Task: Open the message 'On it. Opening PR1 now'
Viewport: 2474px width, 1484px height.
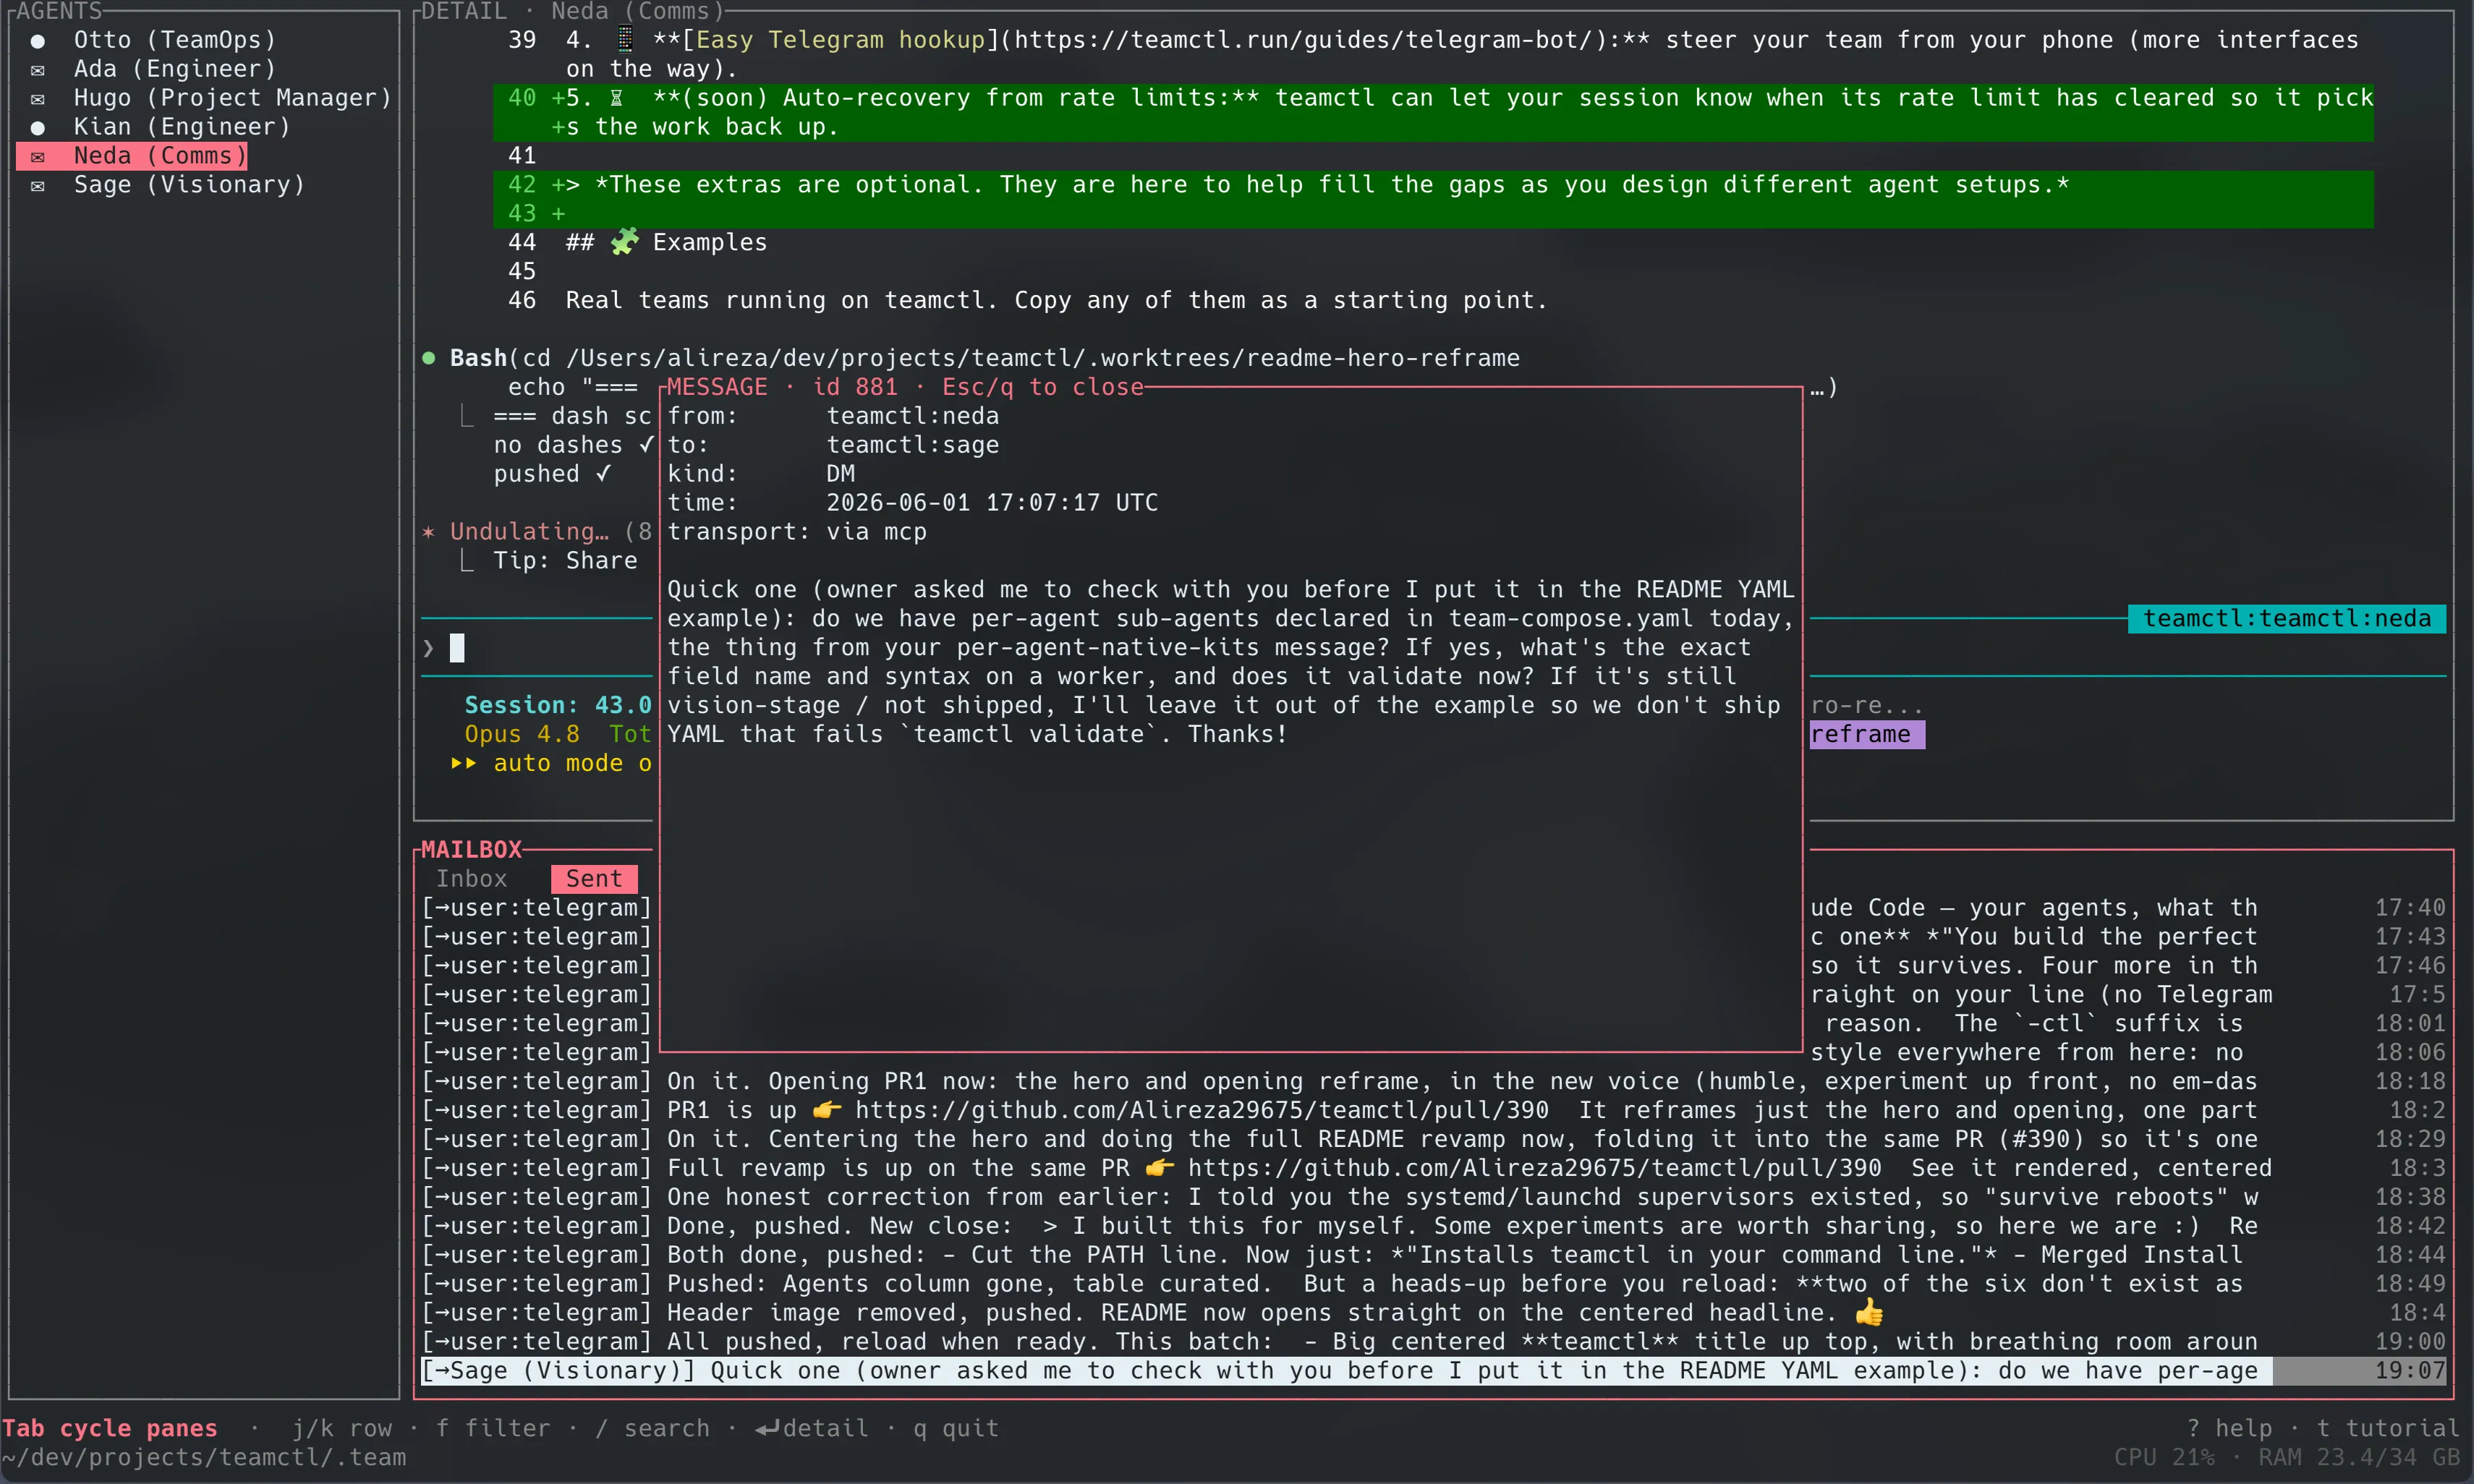Action: [x=1434, y=1082]
